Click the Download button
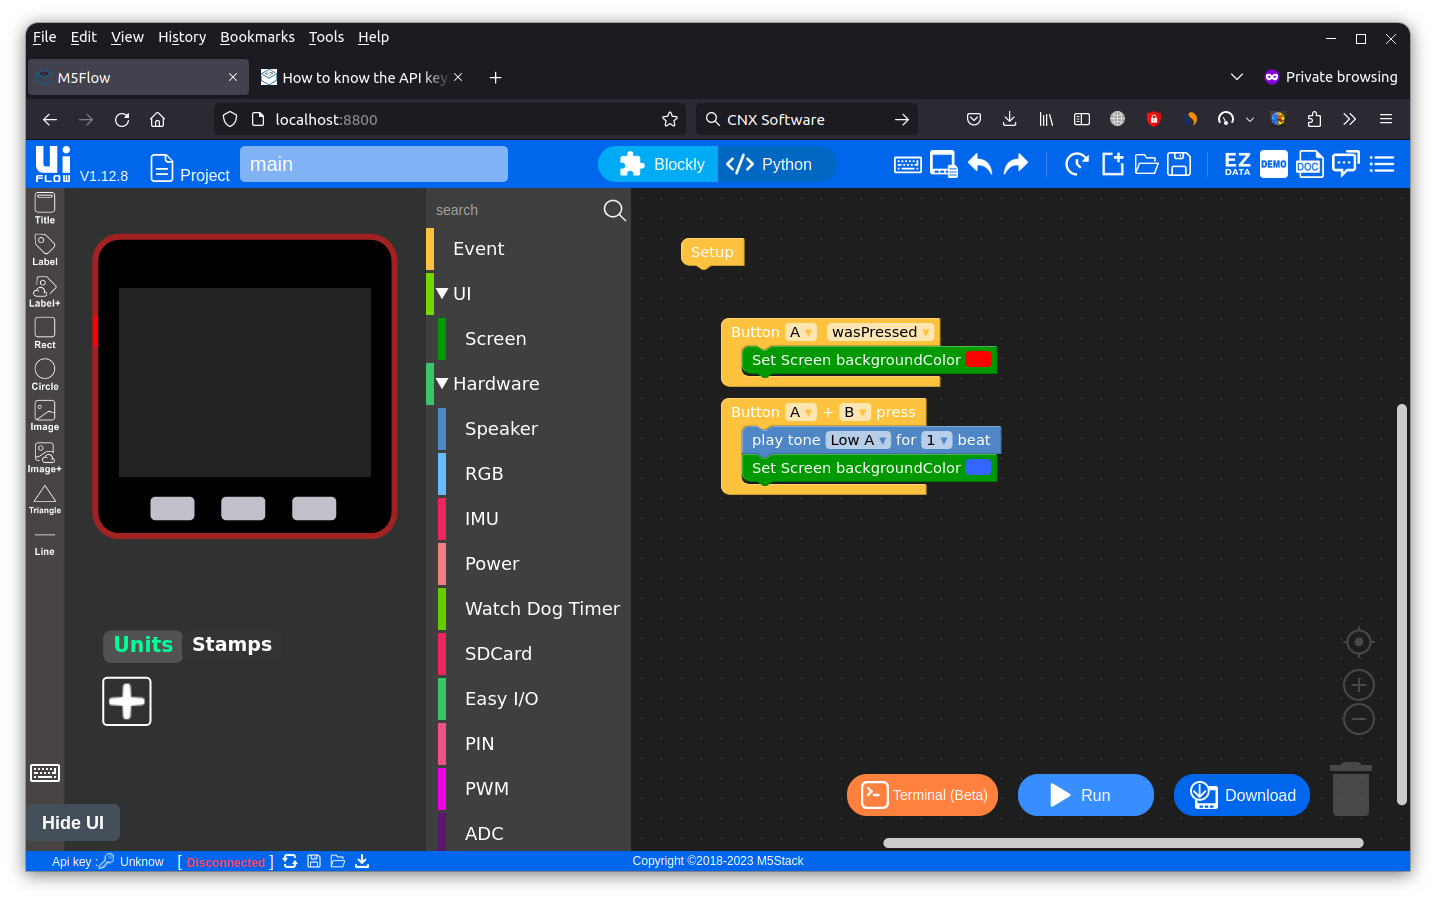Viewport: 1436px width, 900px height. coord(1242,795)
